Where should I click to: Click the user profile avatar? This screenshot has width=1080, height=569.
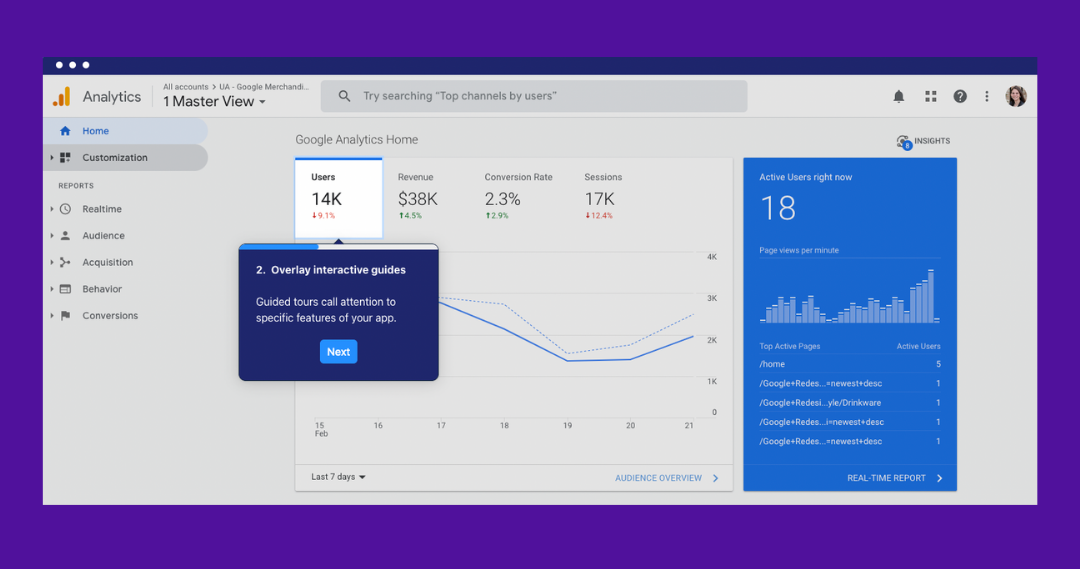tap(1016, 96)
